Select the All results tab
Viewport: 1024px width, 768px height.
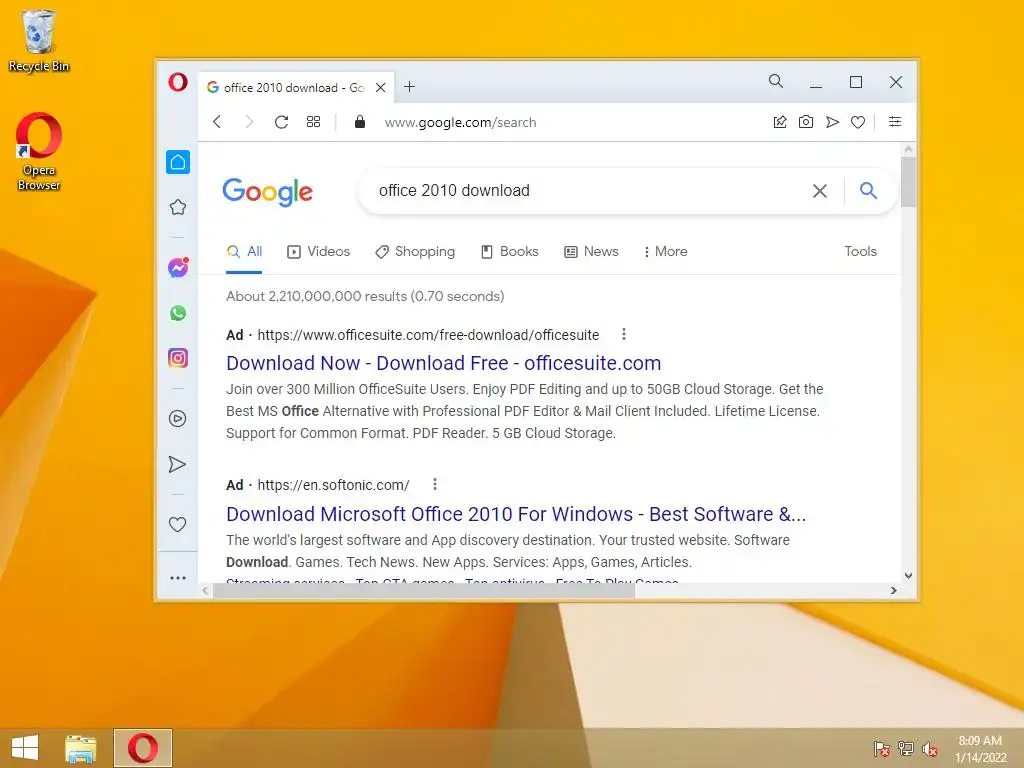pyautogui.click(x=244, y=251)
